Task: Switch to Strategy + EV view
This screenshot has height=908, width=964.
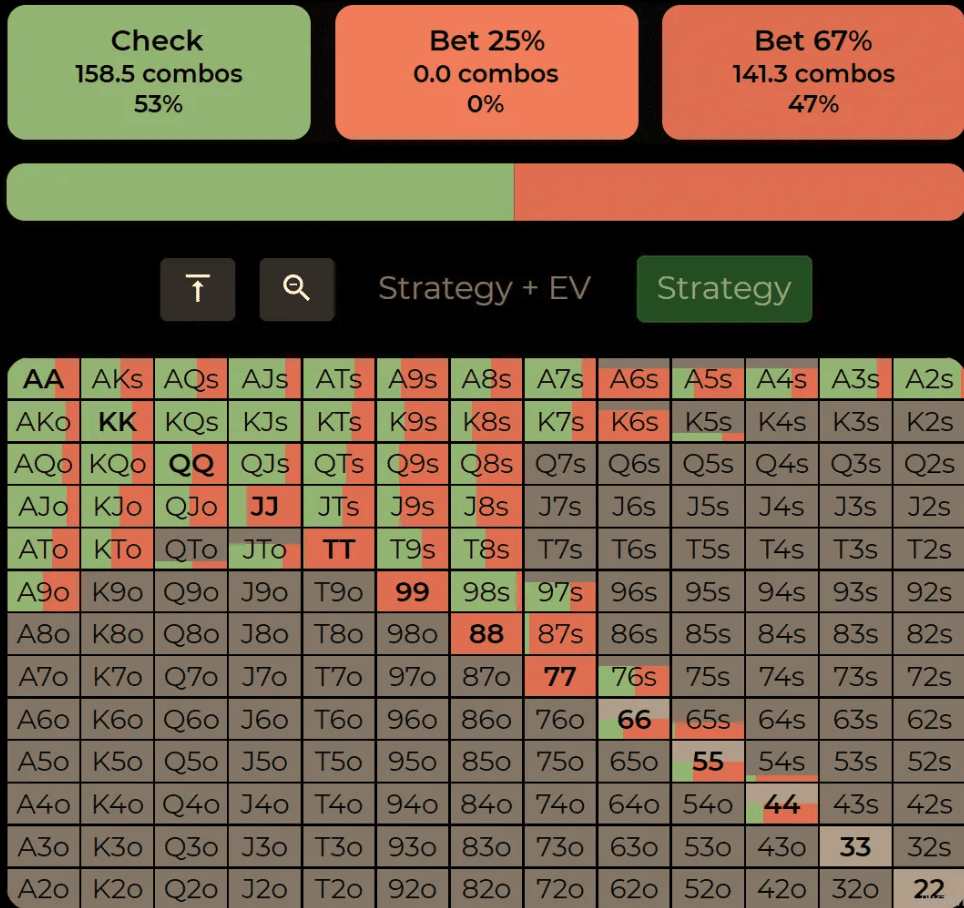Action: click(484, 289)
